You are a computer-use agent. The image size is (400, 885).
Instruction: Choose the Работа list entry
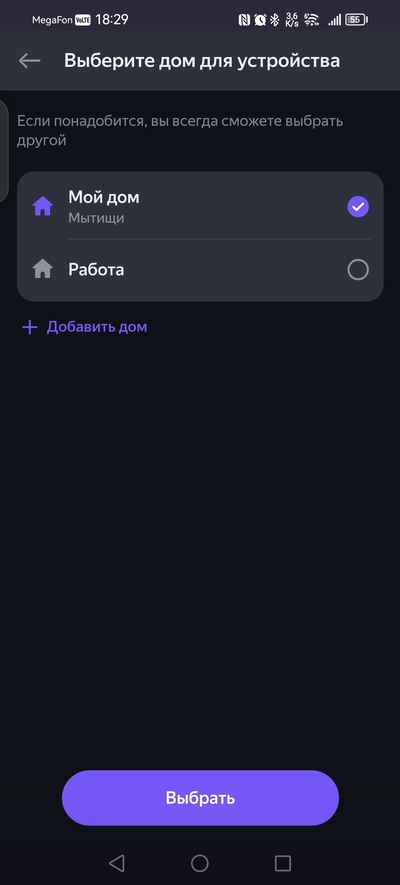pos(200,270)
